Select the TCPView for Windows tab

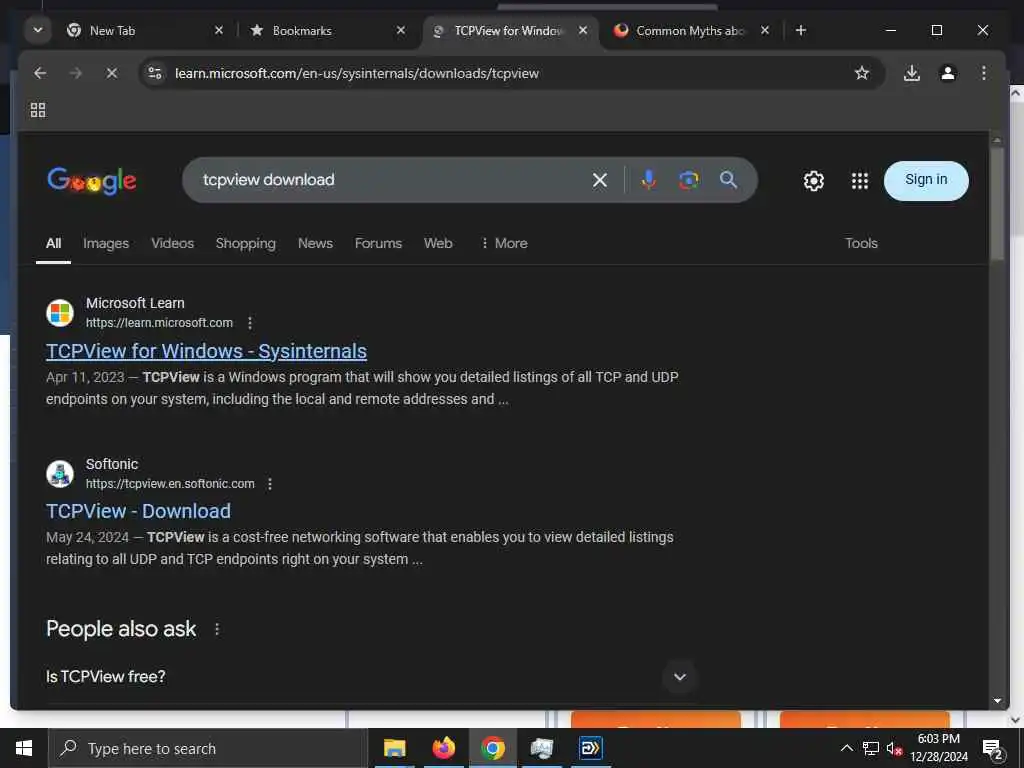click(x=511, y=31)
